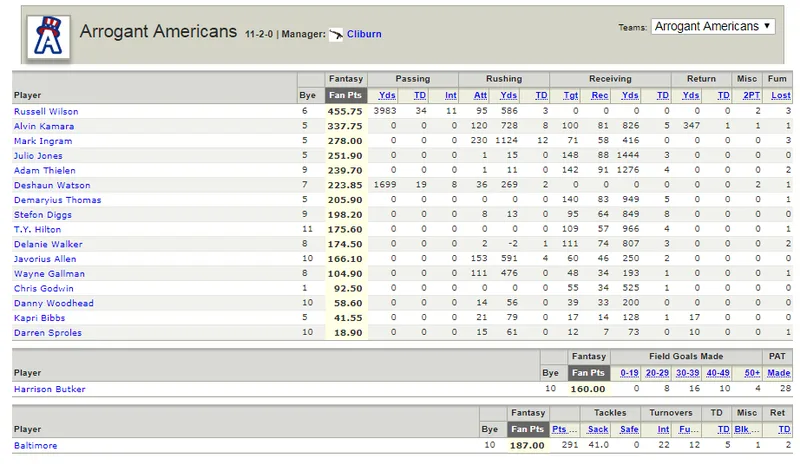800x465 pixels.
Task: Sort by Receiving Tgt column header
Action: pos(570,95)
